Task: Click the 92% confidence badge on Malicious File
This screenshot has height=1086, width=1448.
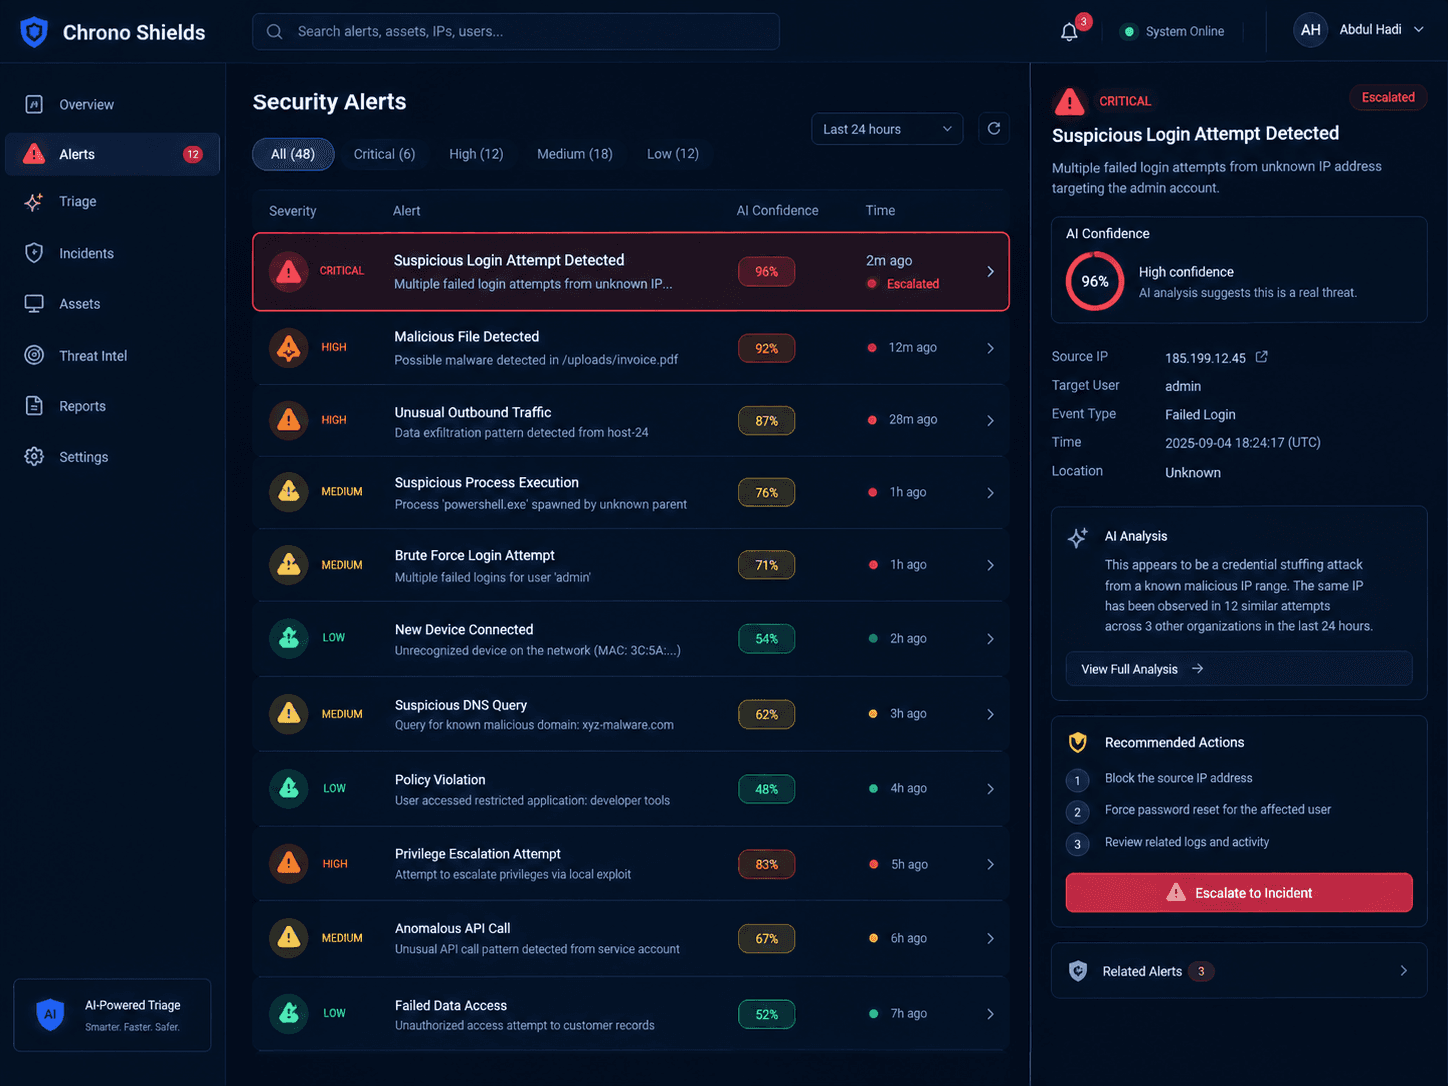Action: click(767, 348)
